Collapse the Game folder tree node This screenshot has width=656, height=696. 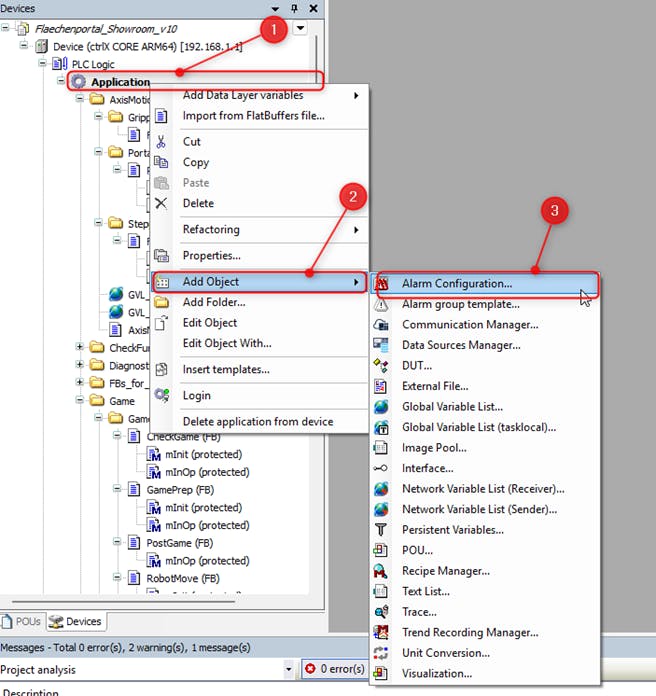pos(80,401)
